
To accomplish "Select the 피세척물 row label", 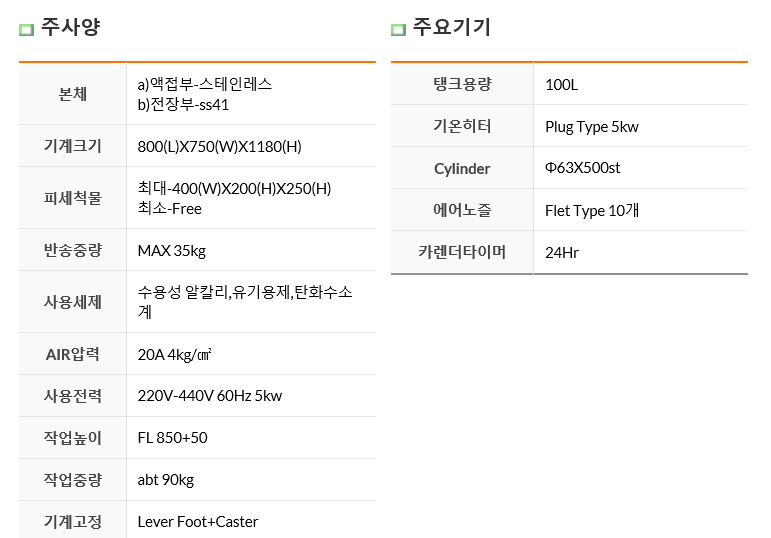I will point(73,198).
